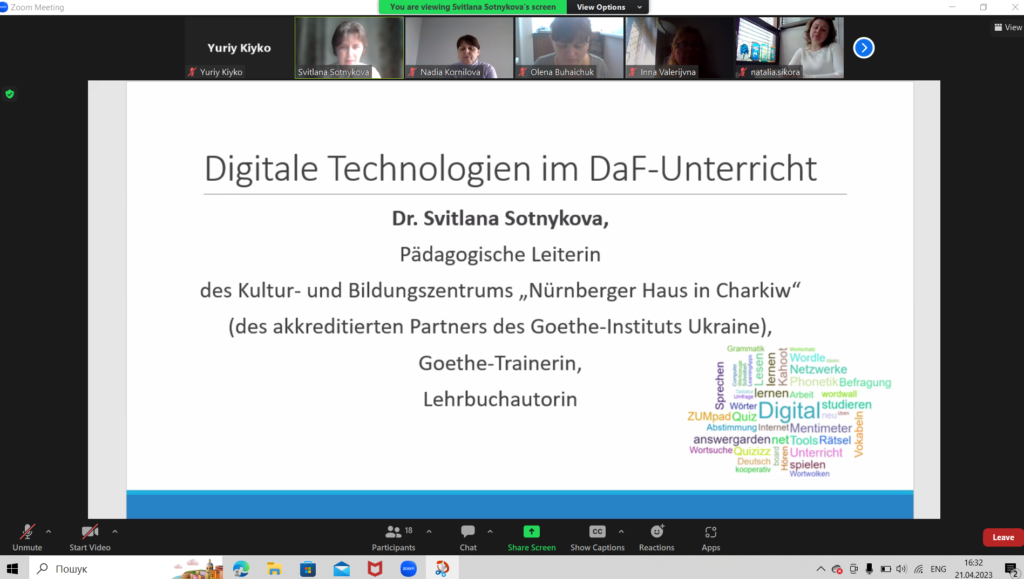
Task: Select Svitlana Sotnykova's video tile
Action: coord(349,48)
